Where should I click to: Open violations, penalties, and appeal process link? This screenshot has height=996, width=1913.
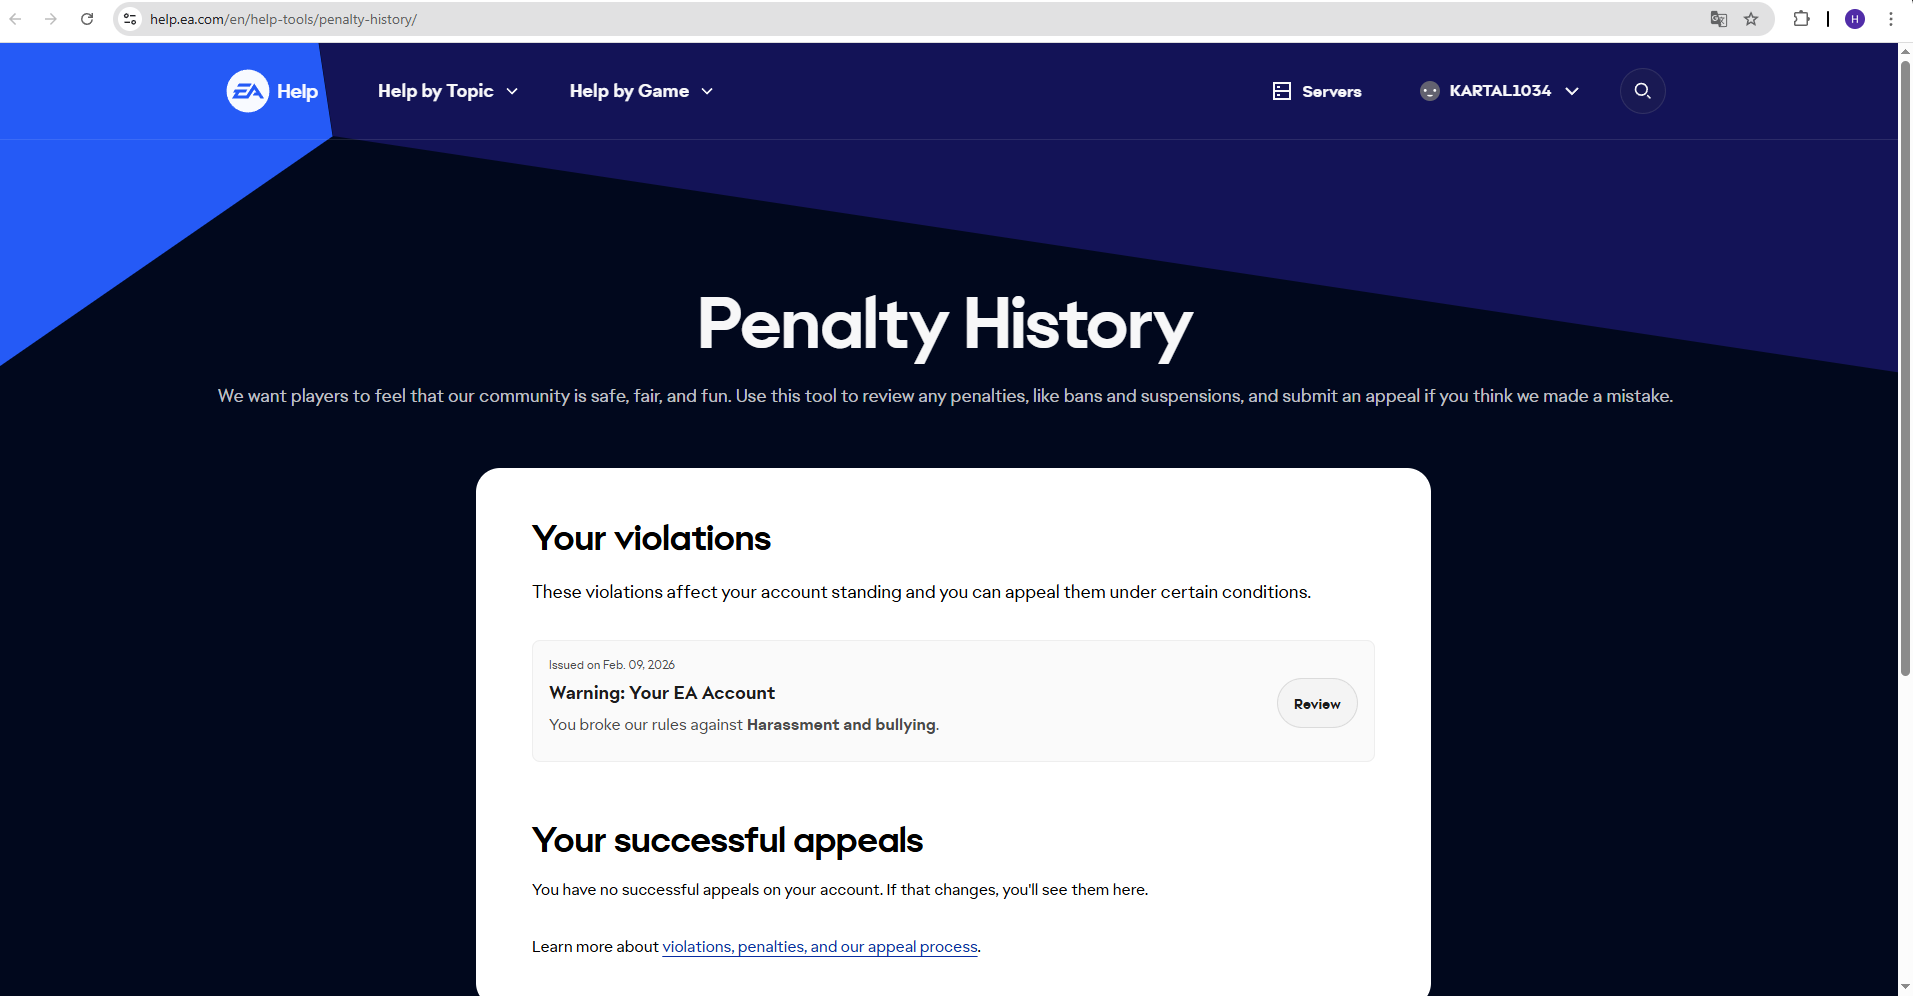pyautogui.click(x=820, y=947)
